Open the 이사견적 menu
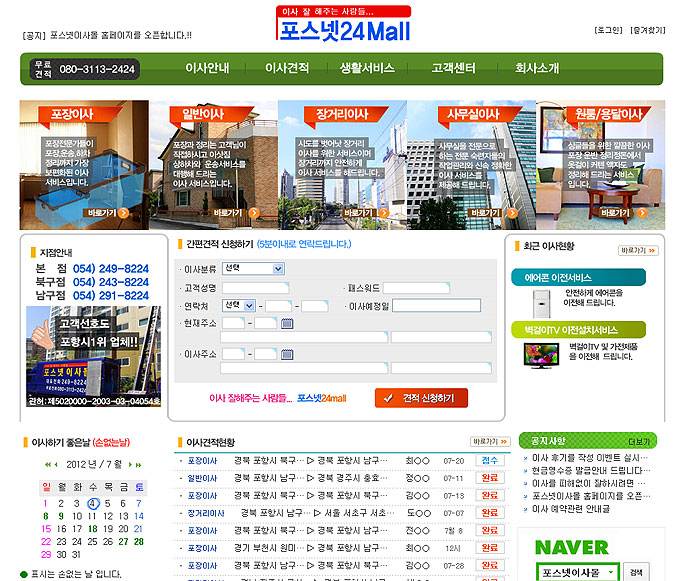 click(x=287, y=68)
